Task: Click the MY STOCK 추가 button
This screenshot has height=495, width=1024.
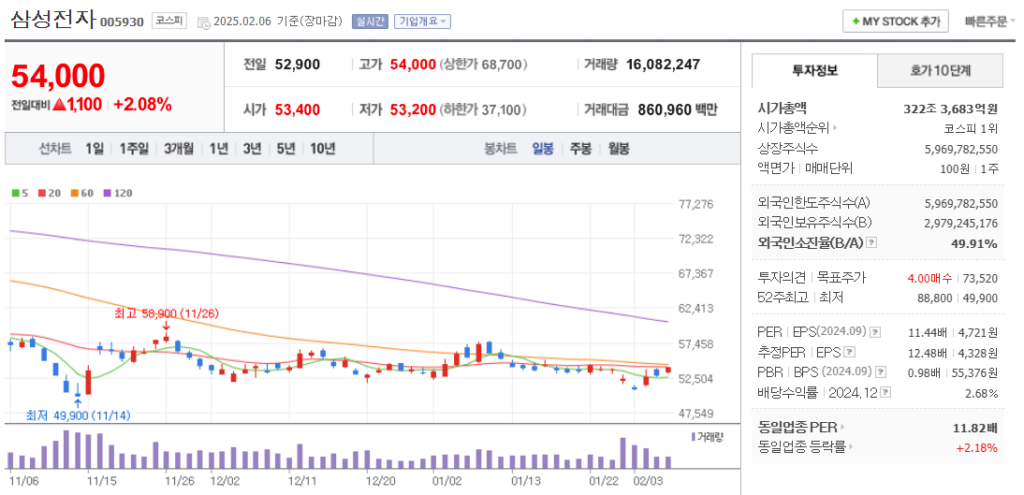Action: (895, 22)
